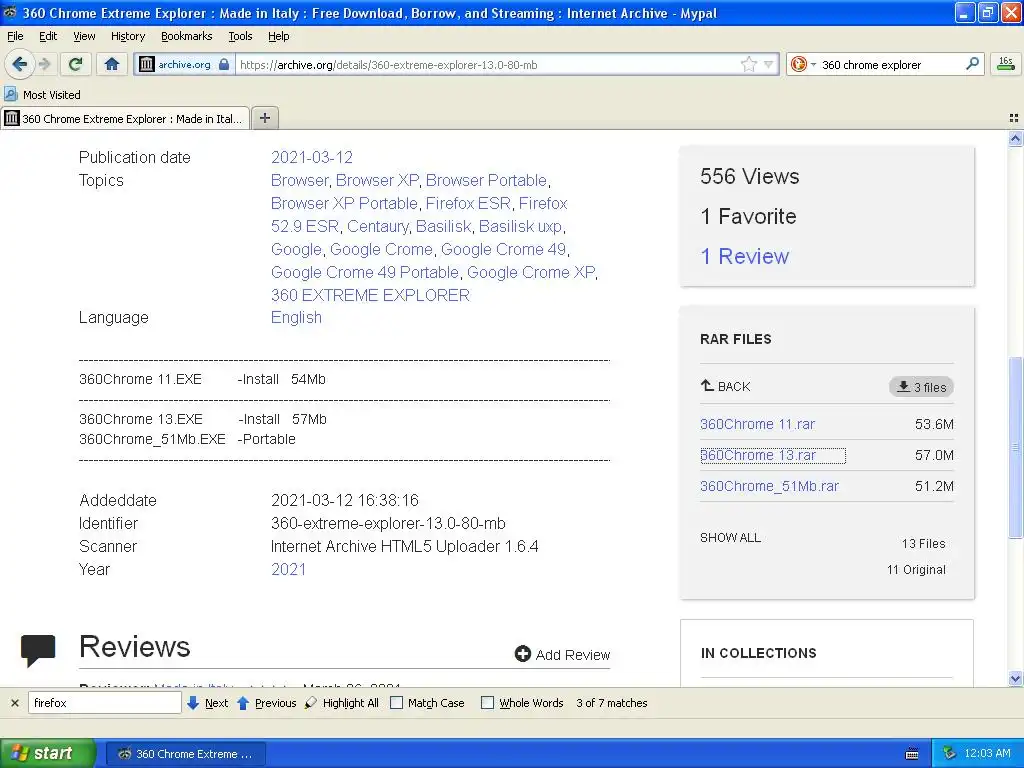Open the Windows start button

coord(48,753)
